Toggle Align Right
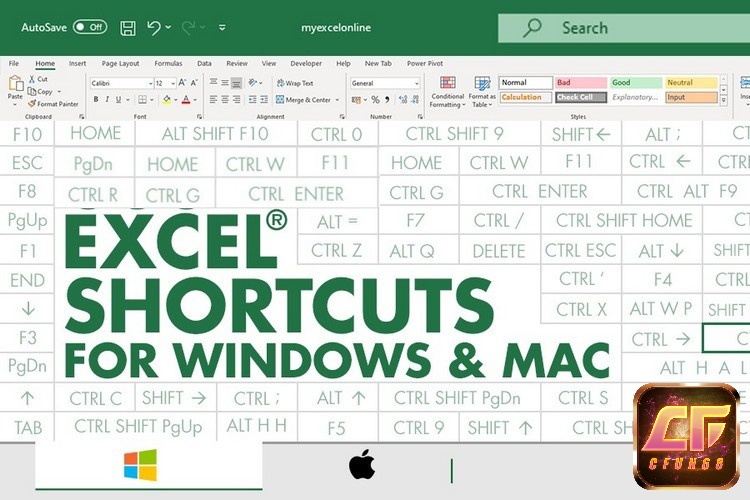Image resolution: width=750 pixels, height=500 pixels. (236, 100)
